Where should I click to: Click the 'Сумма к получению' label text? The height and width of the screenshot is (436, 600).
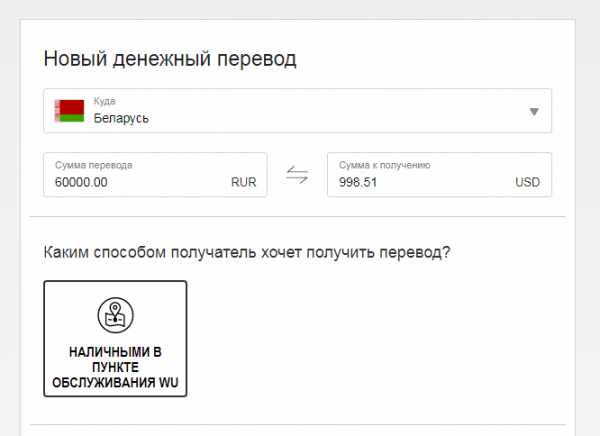pos(385,165)
